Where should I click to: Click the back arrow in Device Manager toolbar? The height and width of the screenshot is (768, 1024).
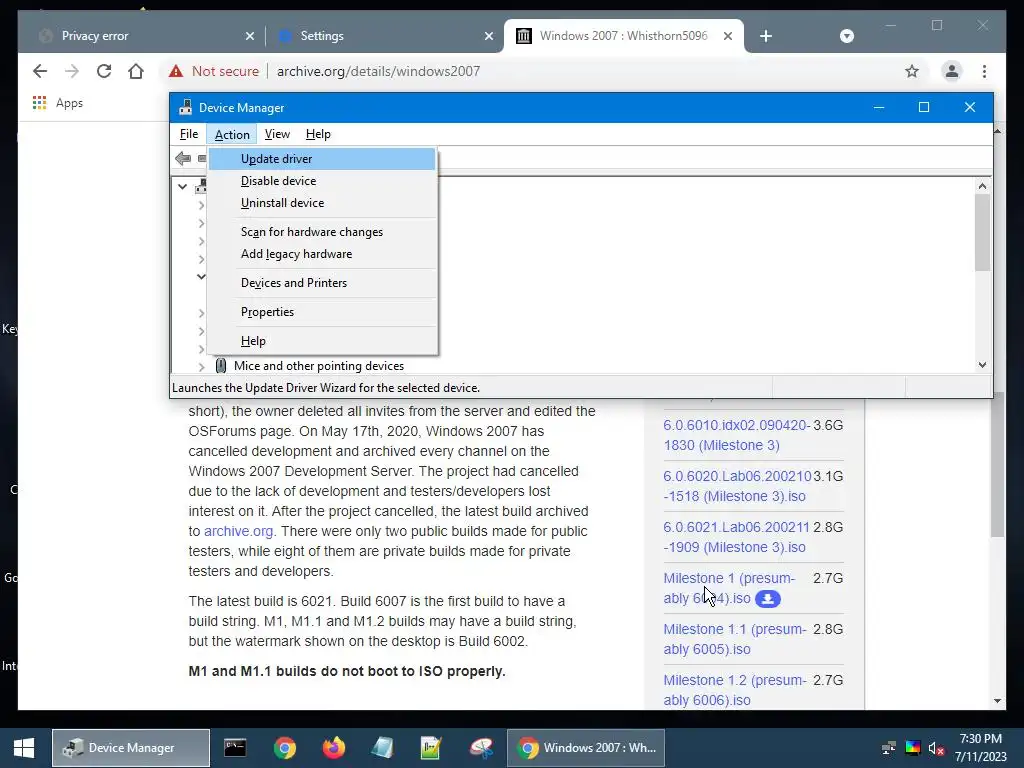click(x=183, y=158)
